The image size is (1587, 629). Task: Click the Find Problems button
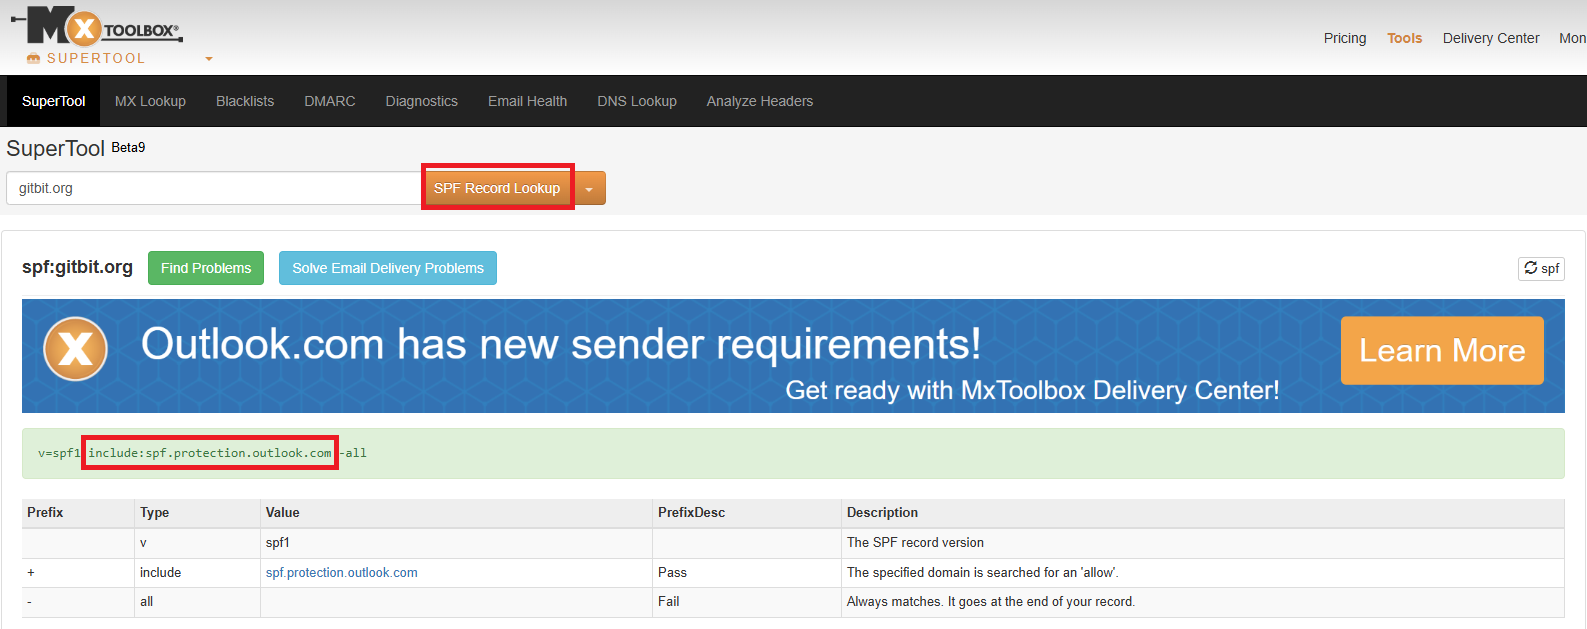[206, 268]
